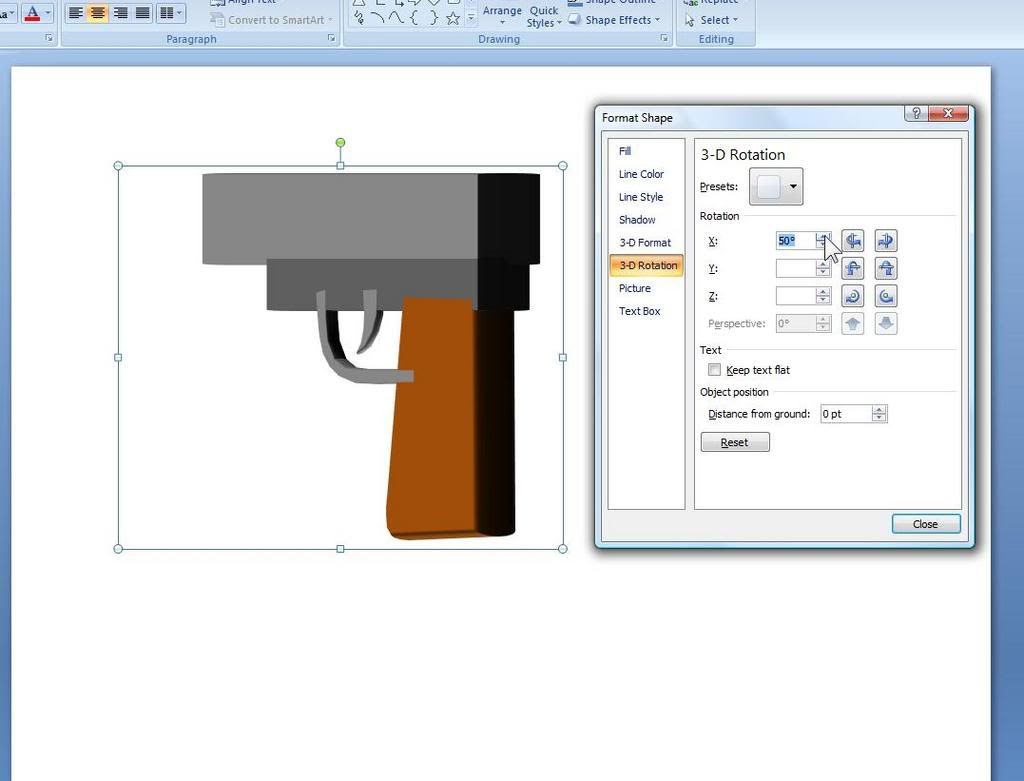
Task: Switch to the 3-D Format category
Action: click(x=645, y=242)
